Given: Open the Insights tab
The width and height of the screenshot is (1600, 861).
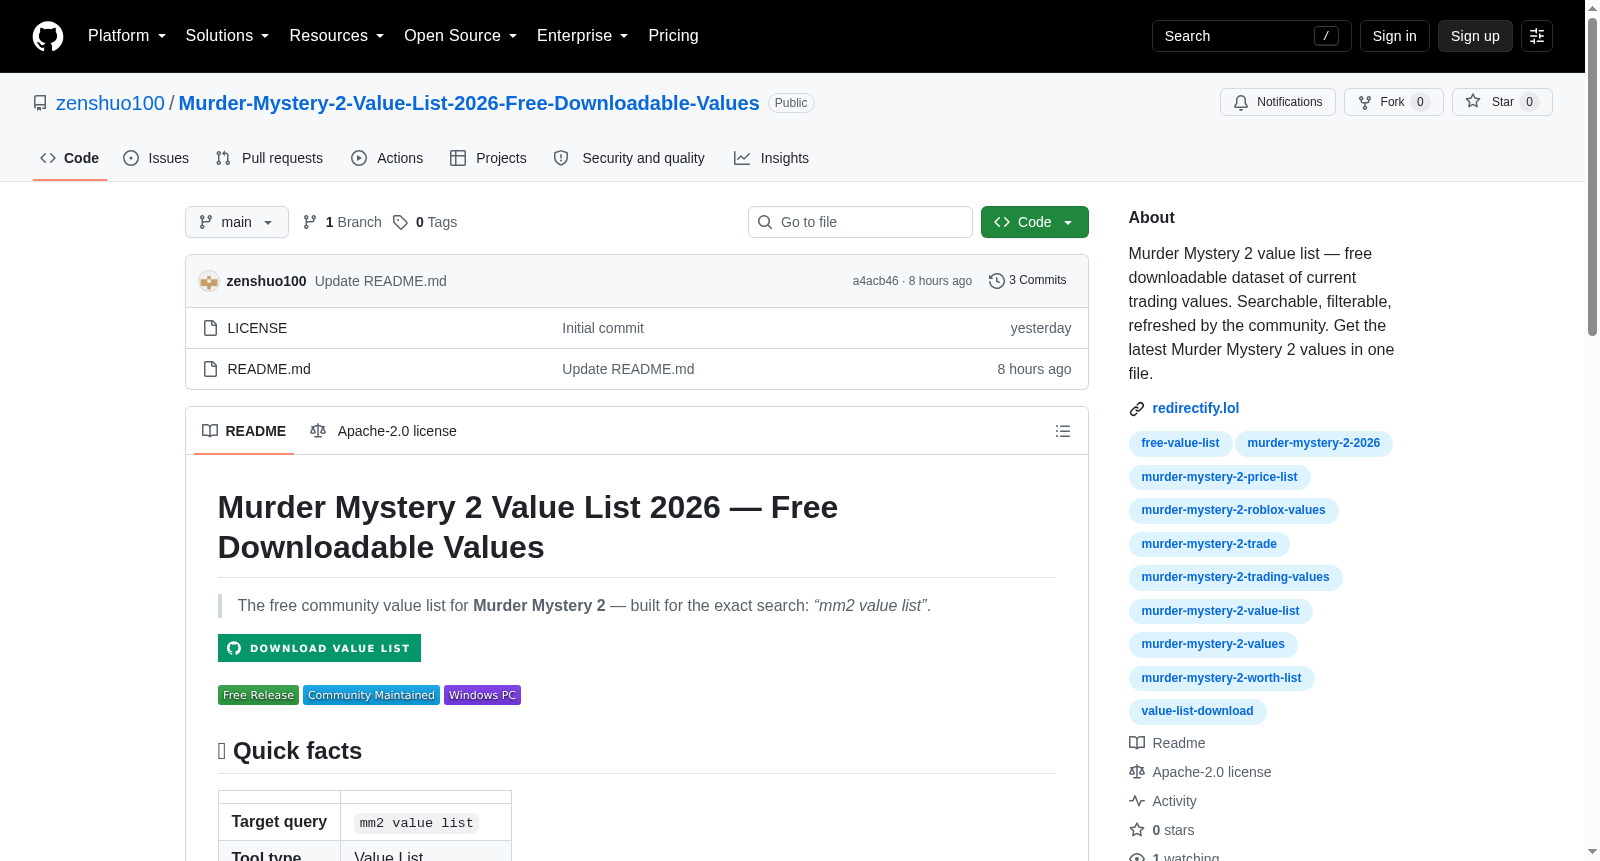Looking at the screenshot, I should click(x=771, y=158).
